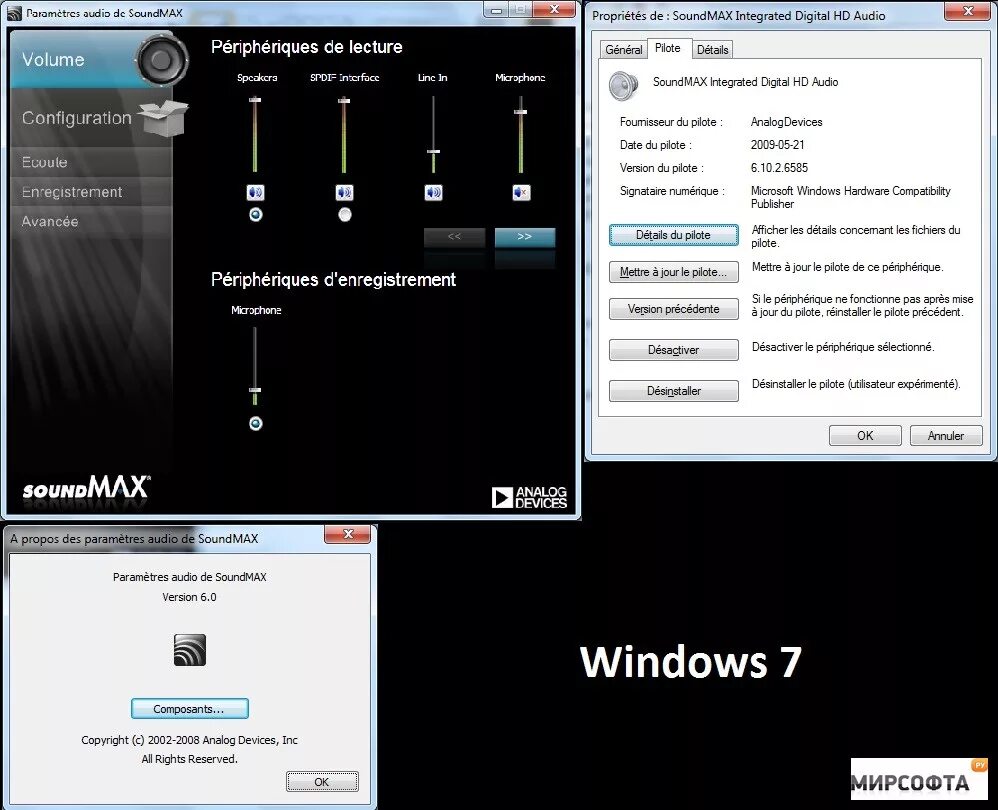Click the Microphone playback volume slider

tap(521, 134)
